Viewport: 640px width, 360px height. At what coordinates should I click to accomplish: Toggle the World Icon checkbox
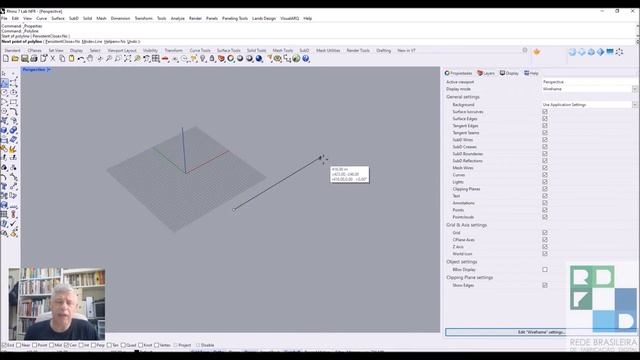click(x=545, y=254)
